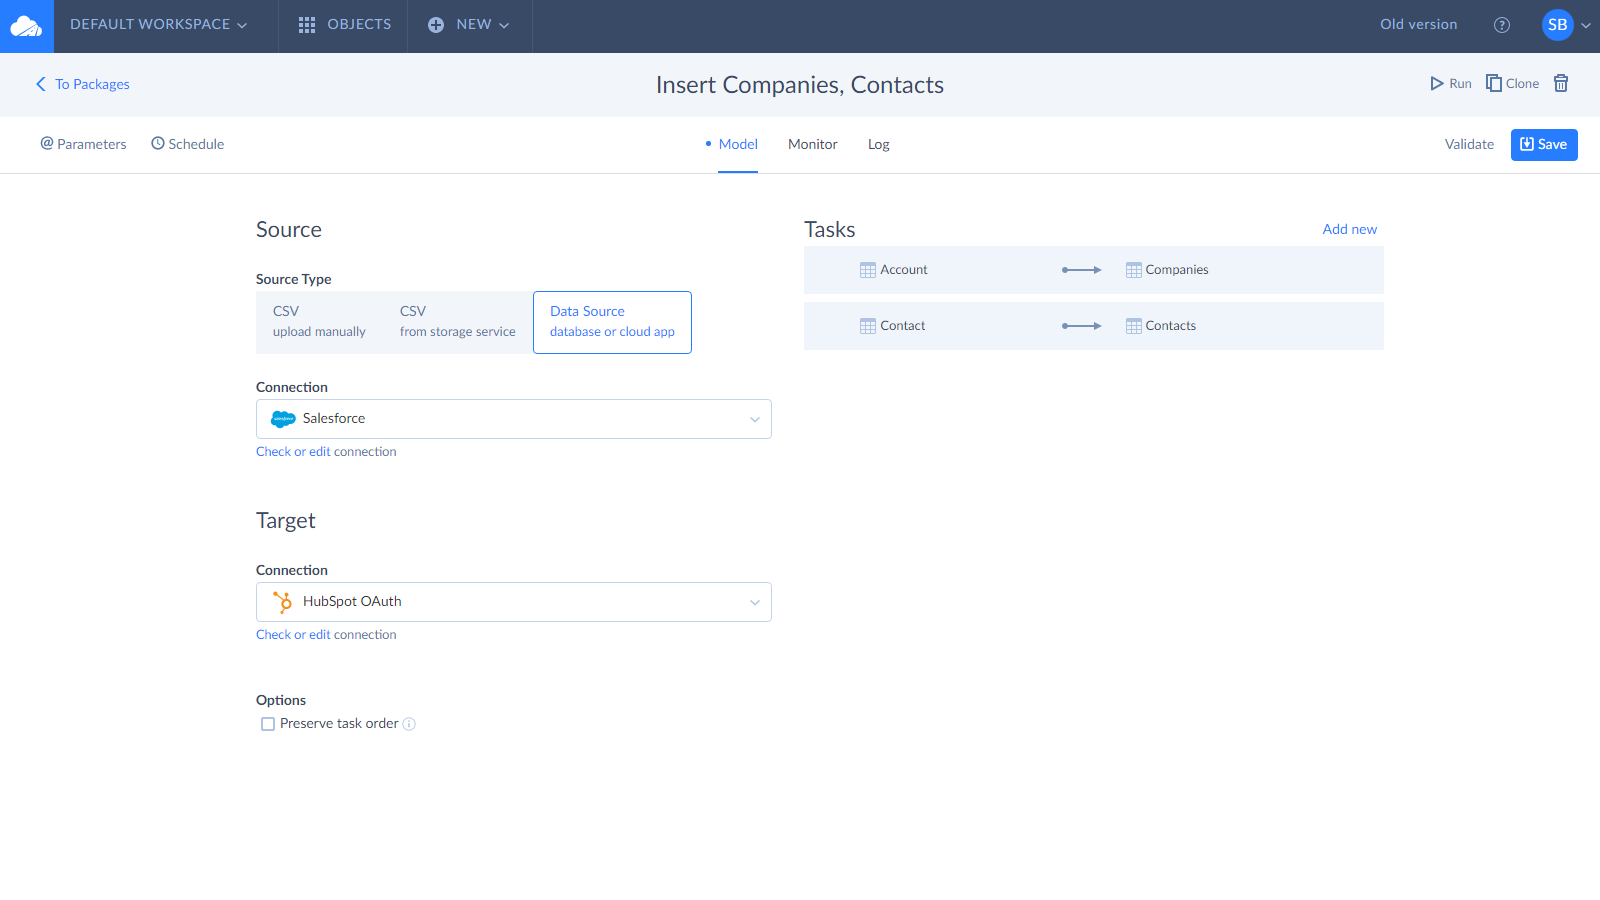Click the Run play icon
1600x900 pixels.
coord(1437,84)
